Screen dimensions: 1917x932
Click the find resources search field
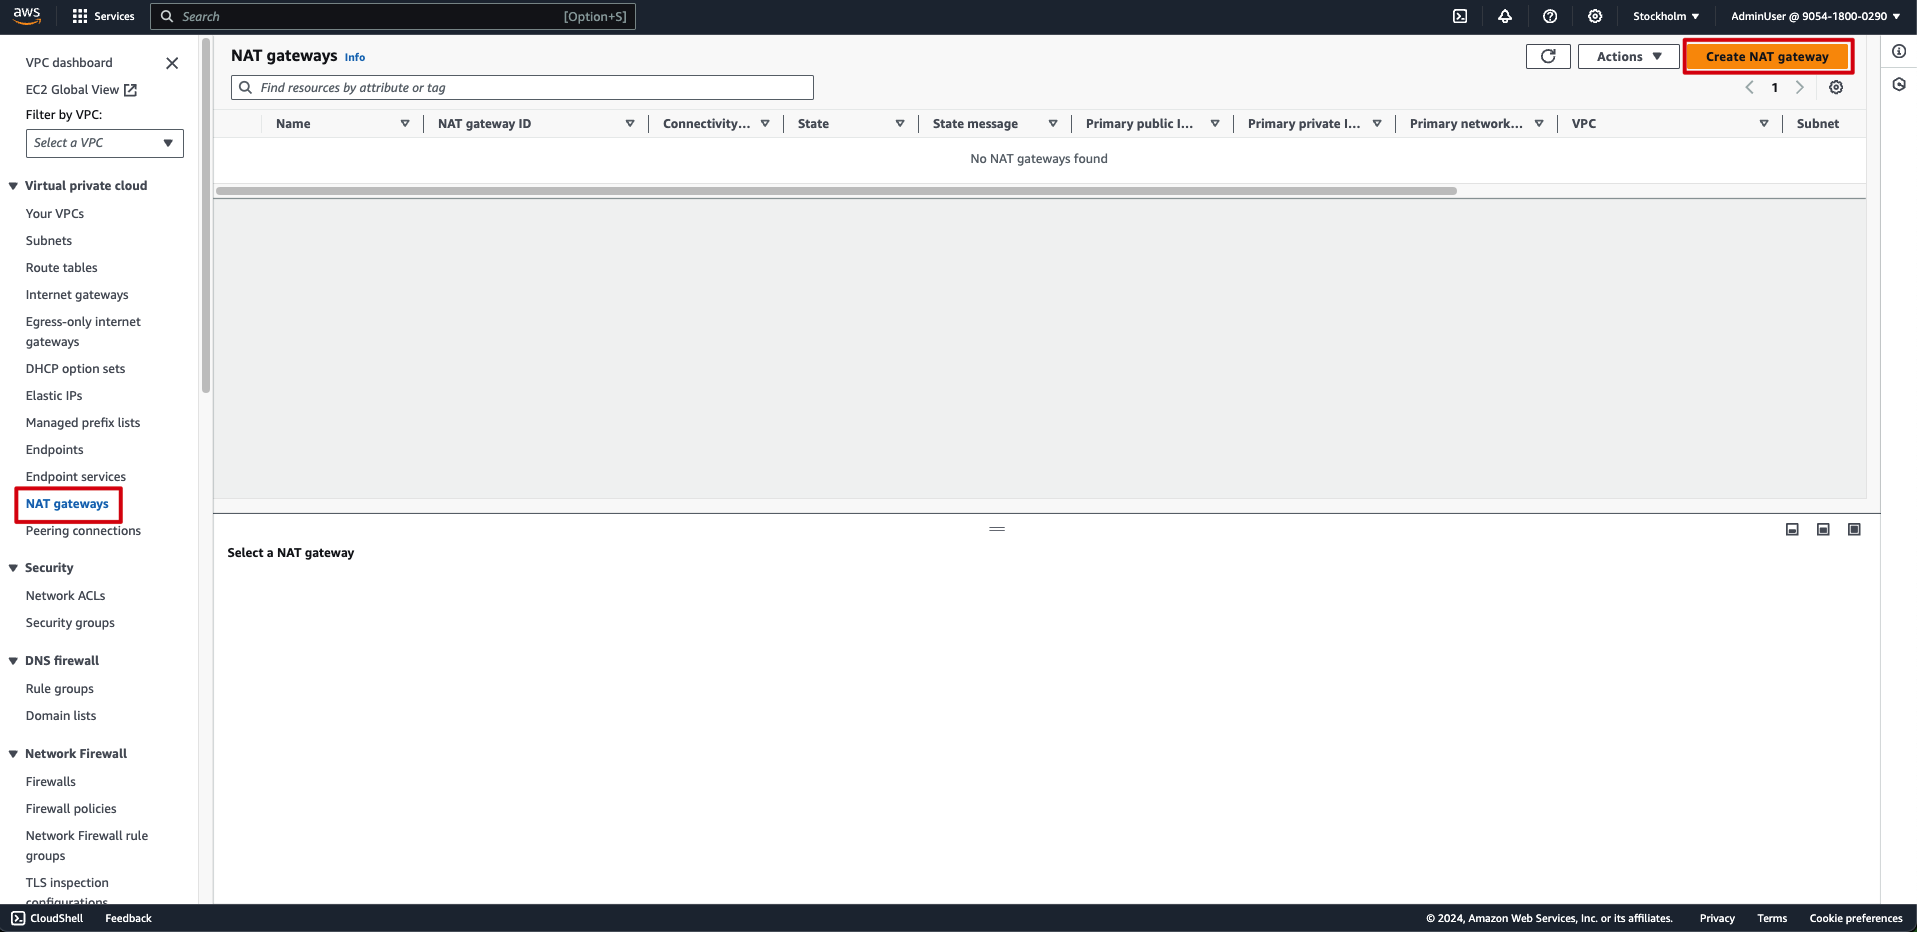click(x=521, y=87)
